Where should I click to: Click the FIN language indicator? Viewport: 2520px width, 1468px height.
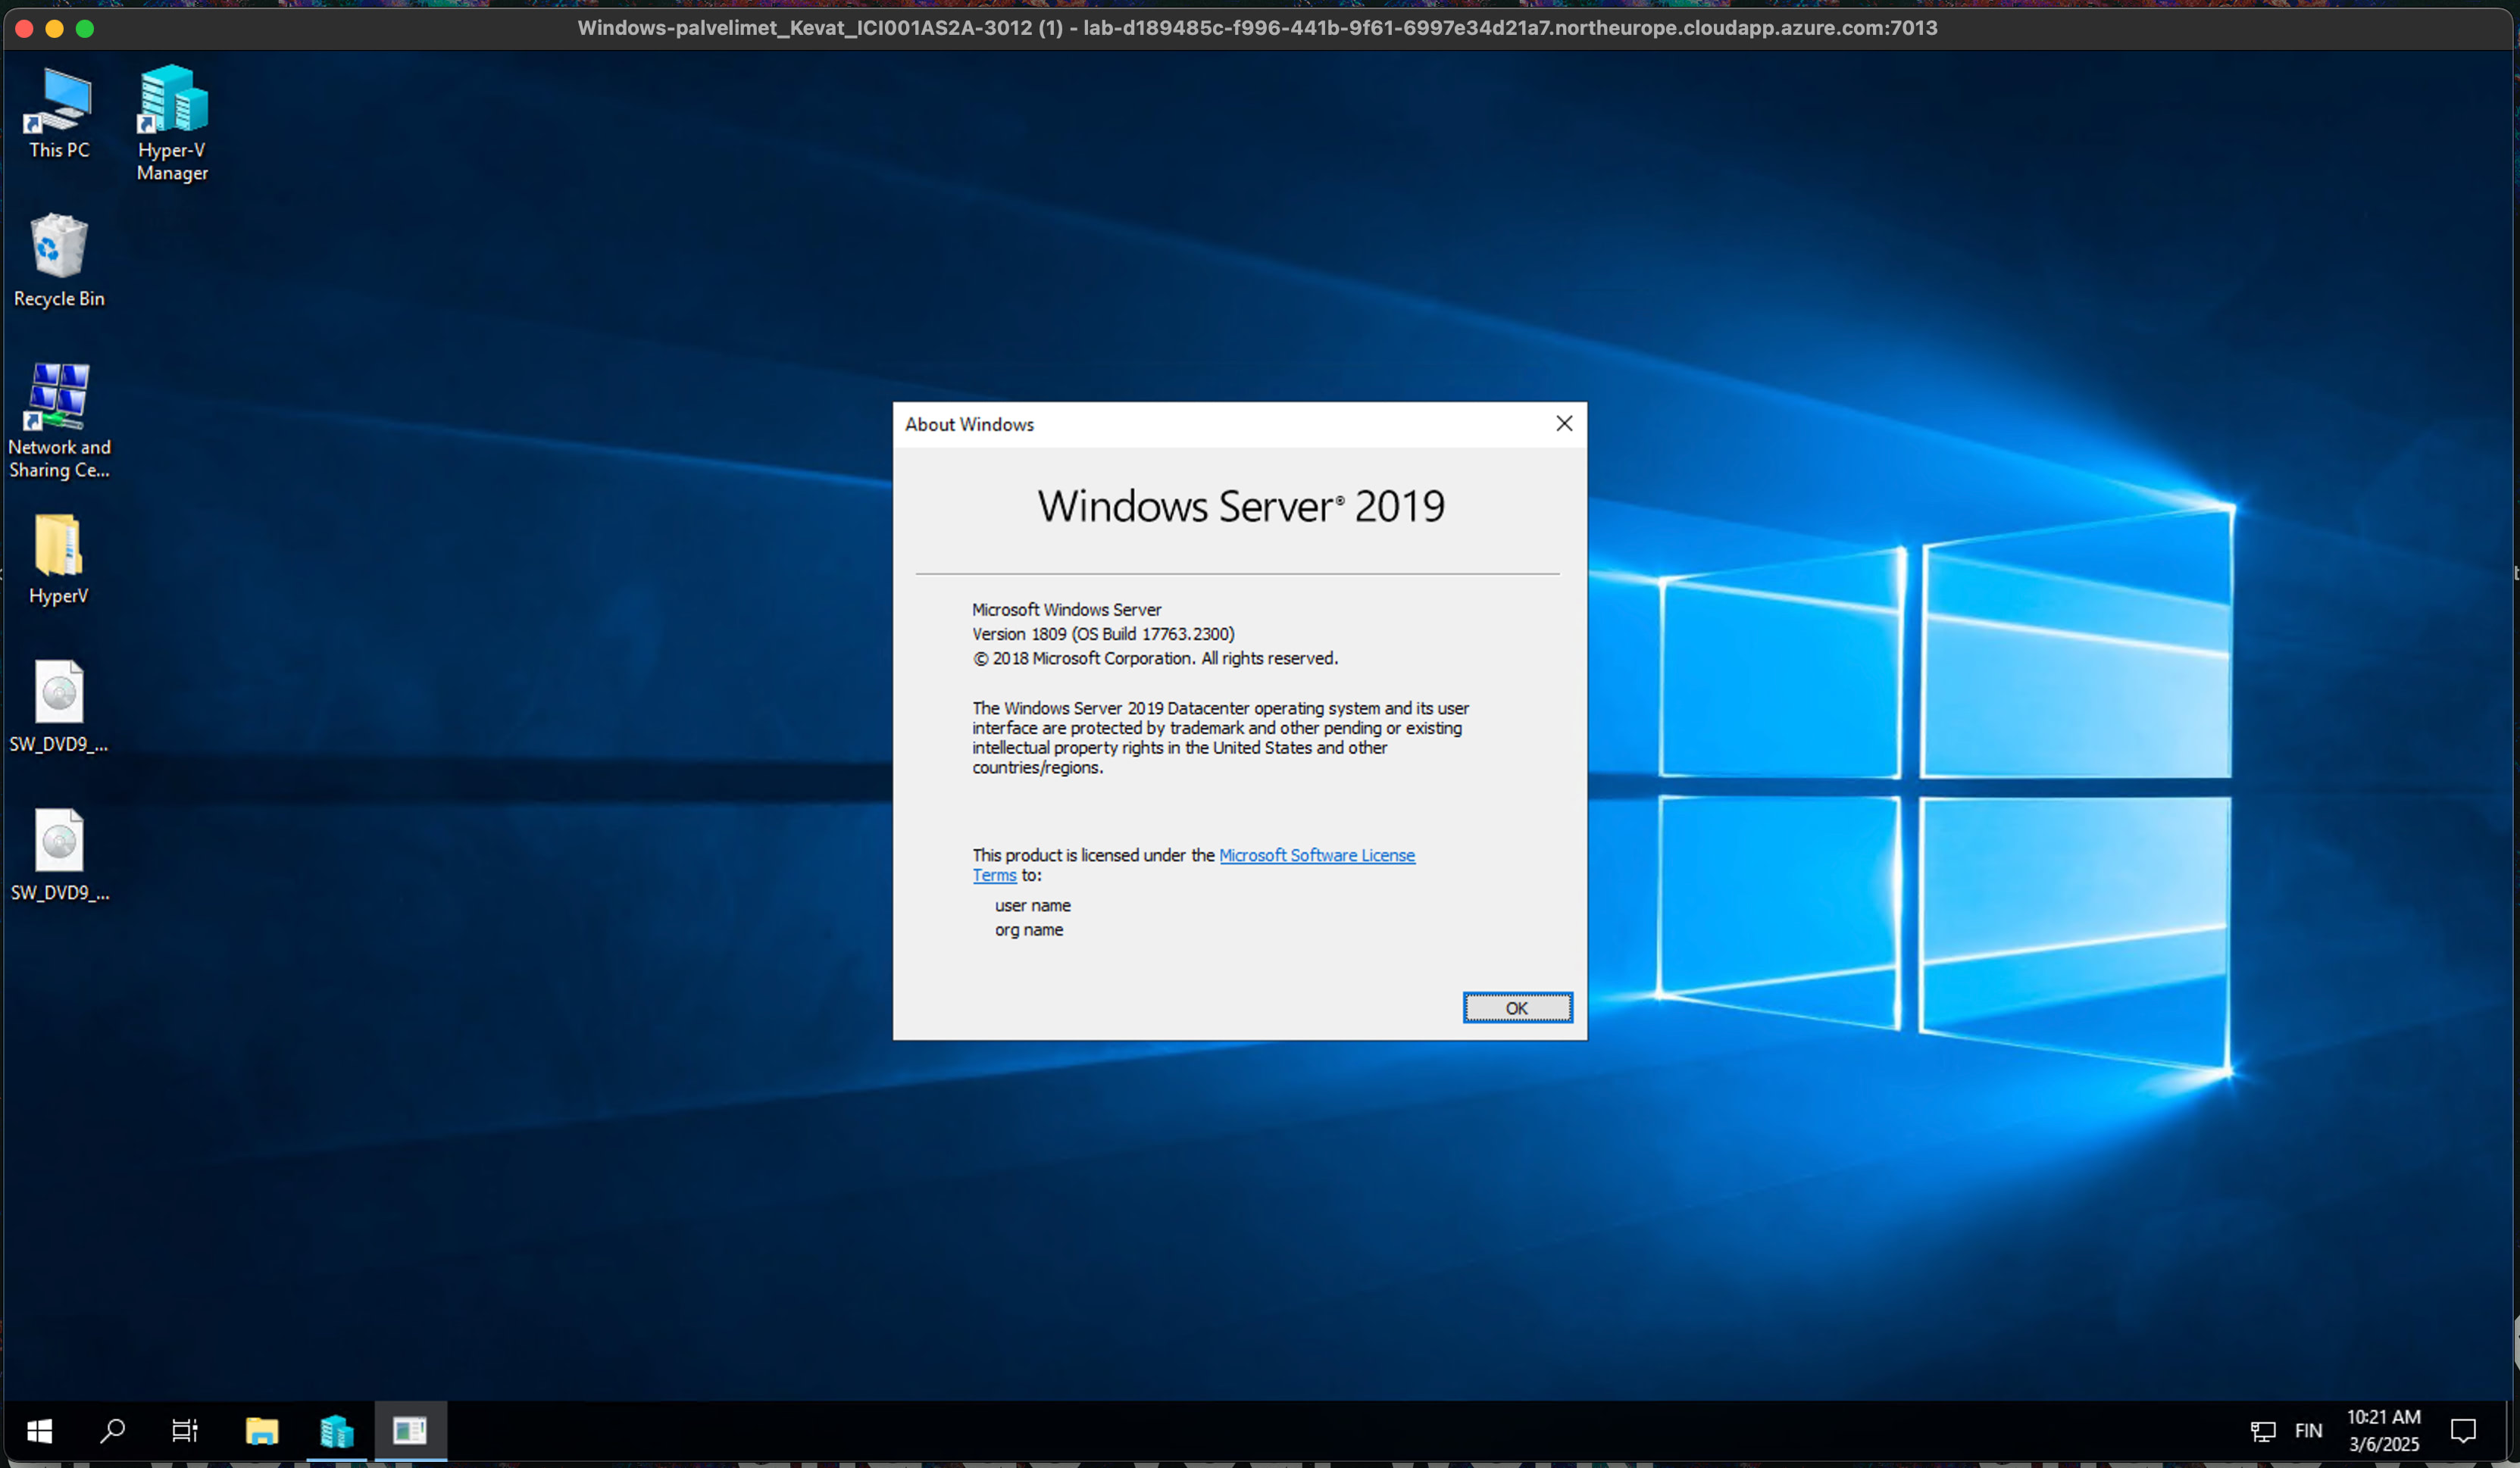click(2308, 1431)
